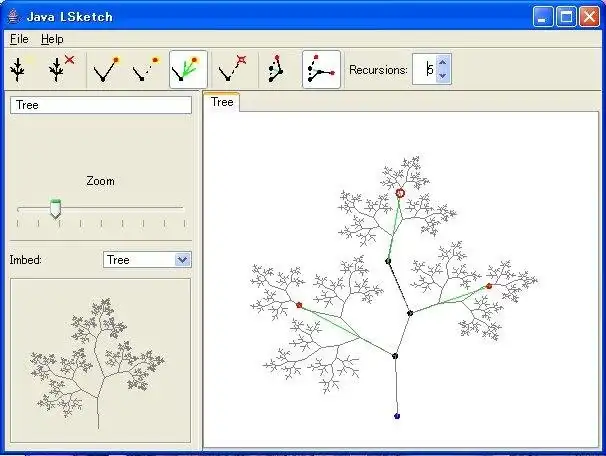The height and width of the screenshot is (456, 606).
Task: Expand the Imbed Tree dropdown arrow
Action: tap(182, 260)
